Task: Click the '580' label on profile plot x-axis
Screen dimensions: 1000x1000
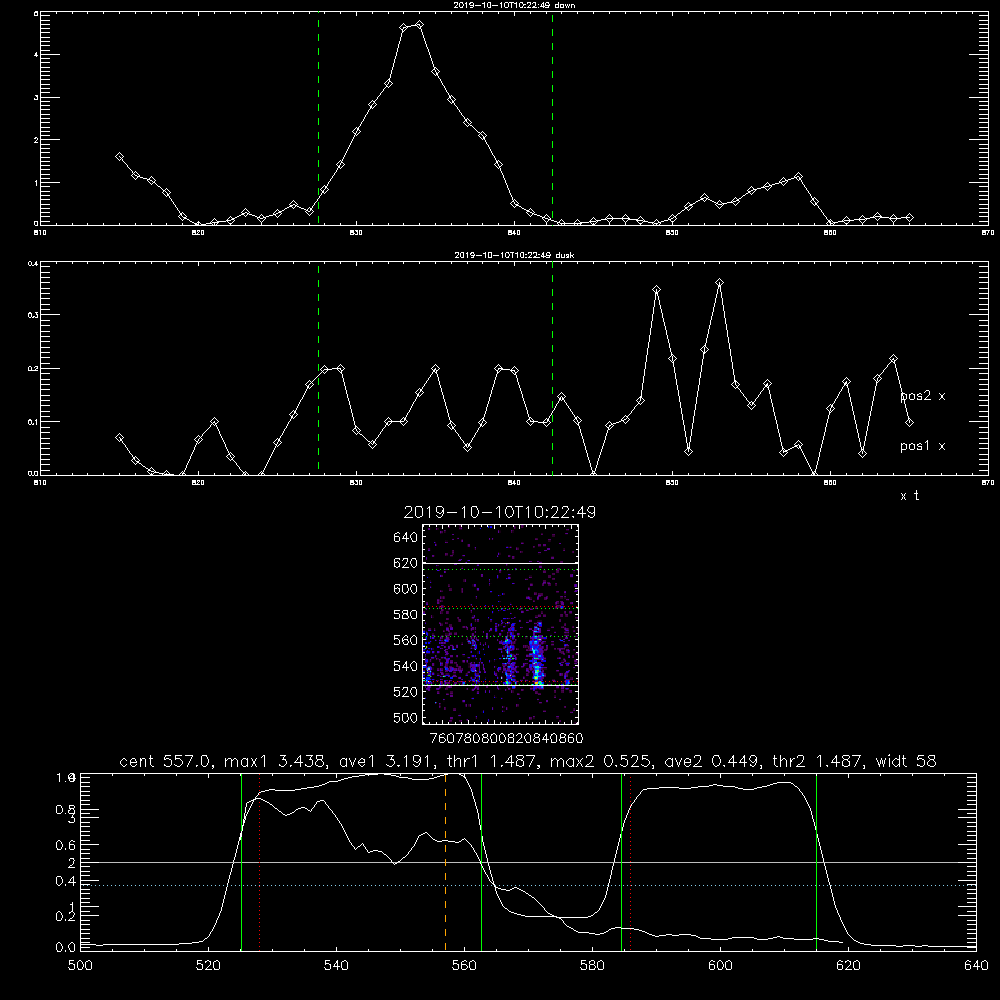Action: coord(592,966)
